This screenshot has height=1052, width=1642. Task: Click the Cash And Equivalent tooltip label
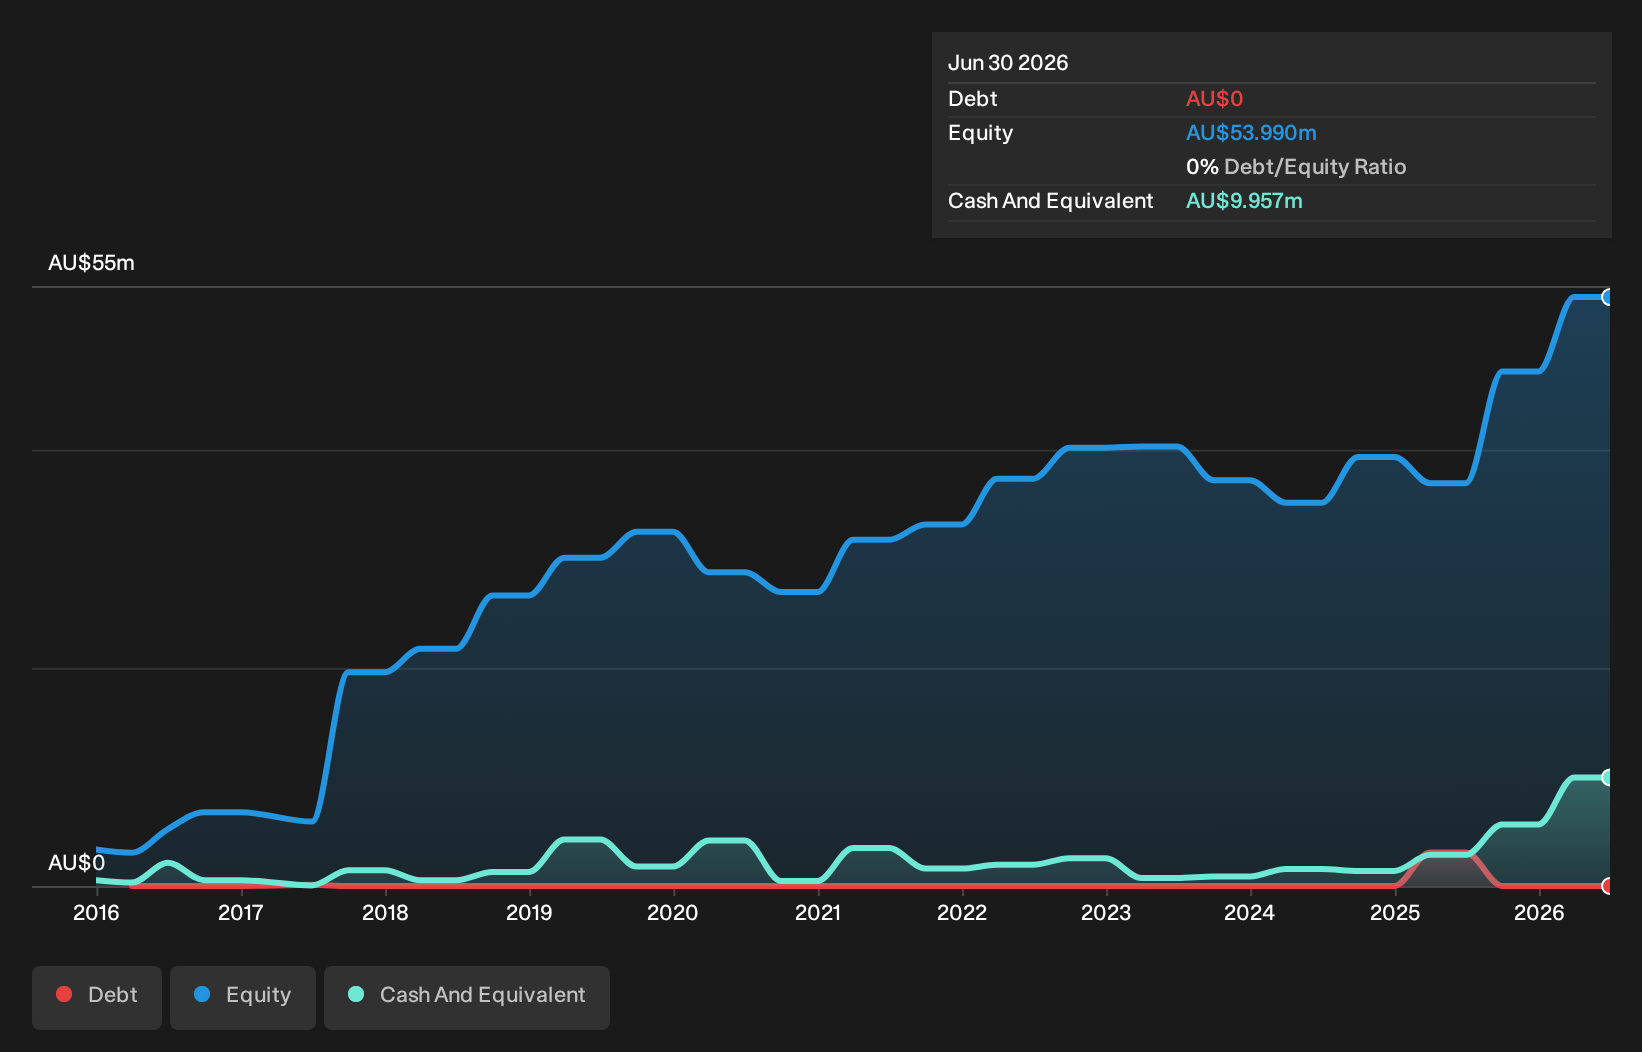click(1050, 201)
